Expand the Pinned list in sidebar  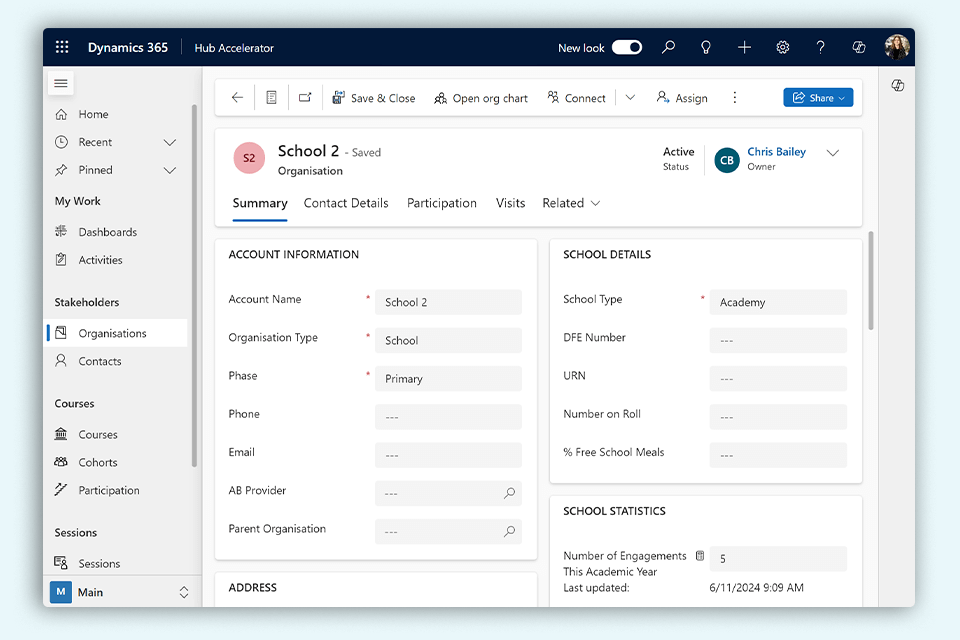tap(169, 170)
